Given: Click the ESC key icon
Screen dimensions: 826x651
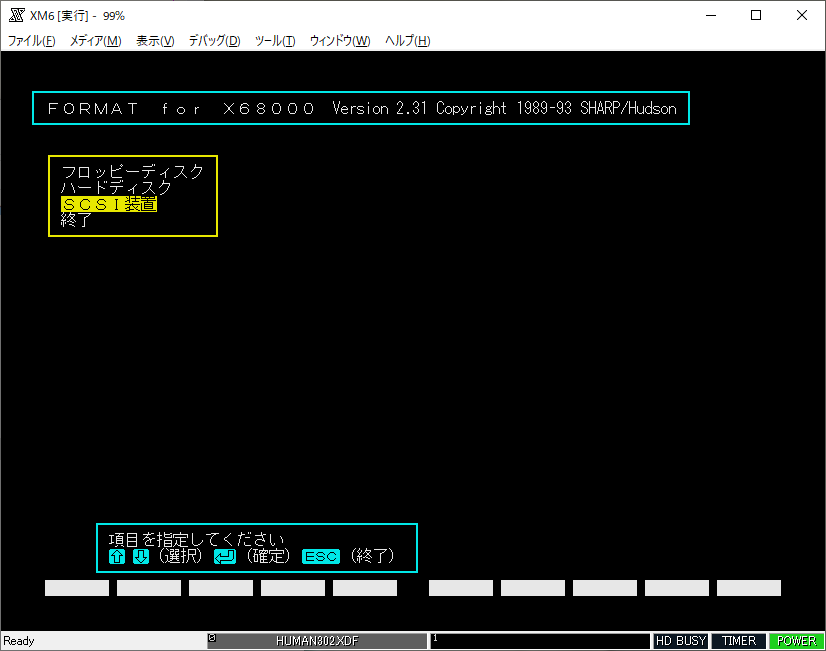Looking at the screenshot, I should pyautogui.click(x=321, y=557).
